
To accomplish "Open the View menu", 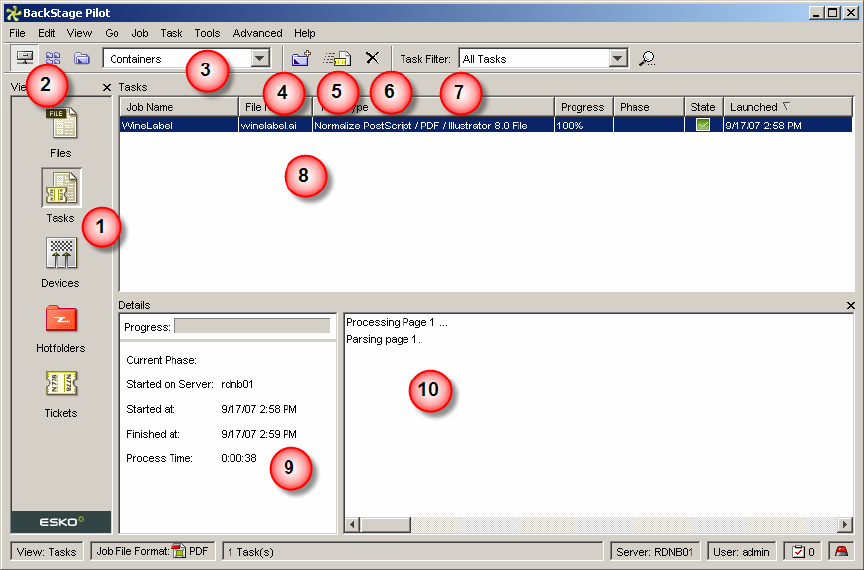I will click(x=79, y=33).
